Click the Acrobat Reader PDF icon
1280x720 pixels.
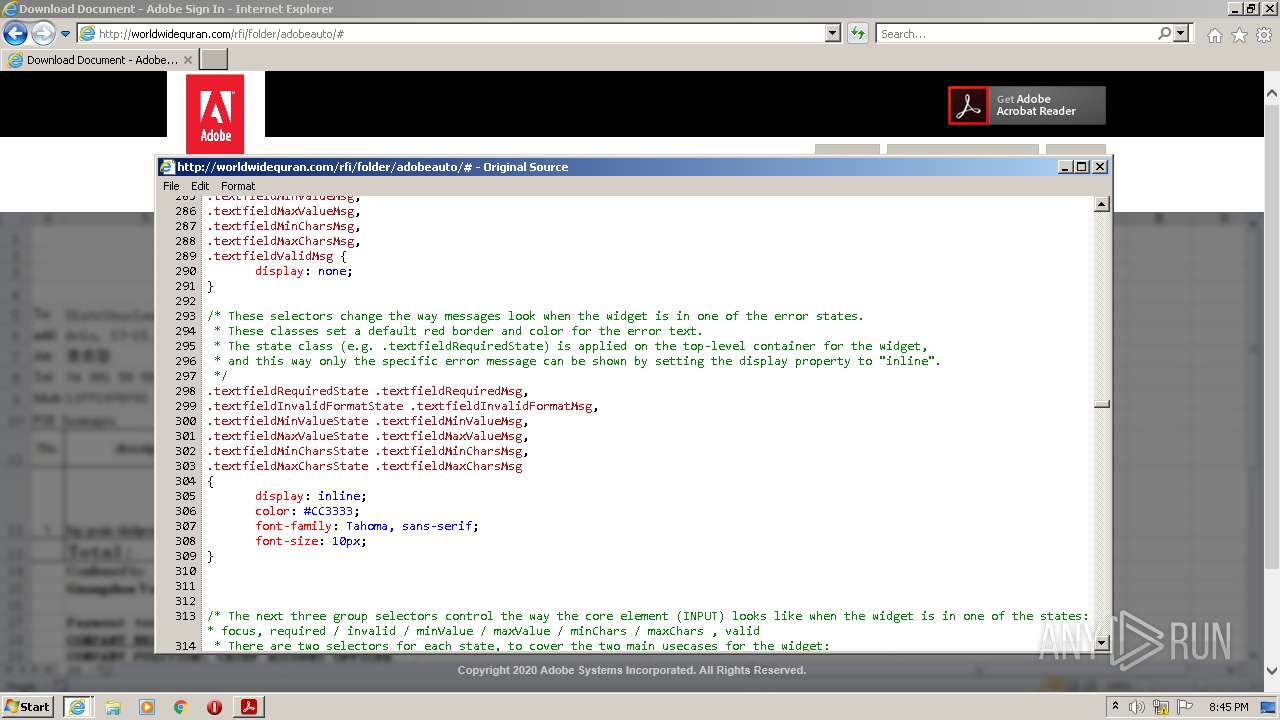[x=968, y=105]
